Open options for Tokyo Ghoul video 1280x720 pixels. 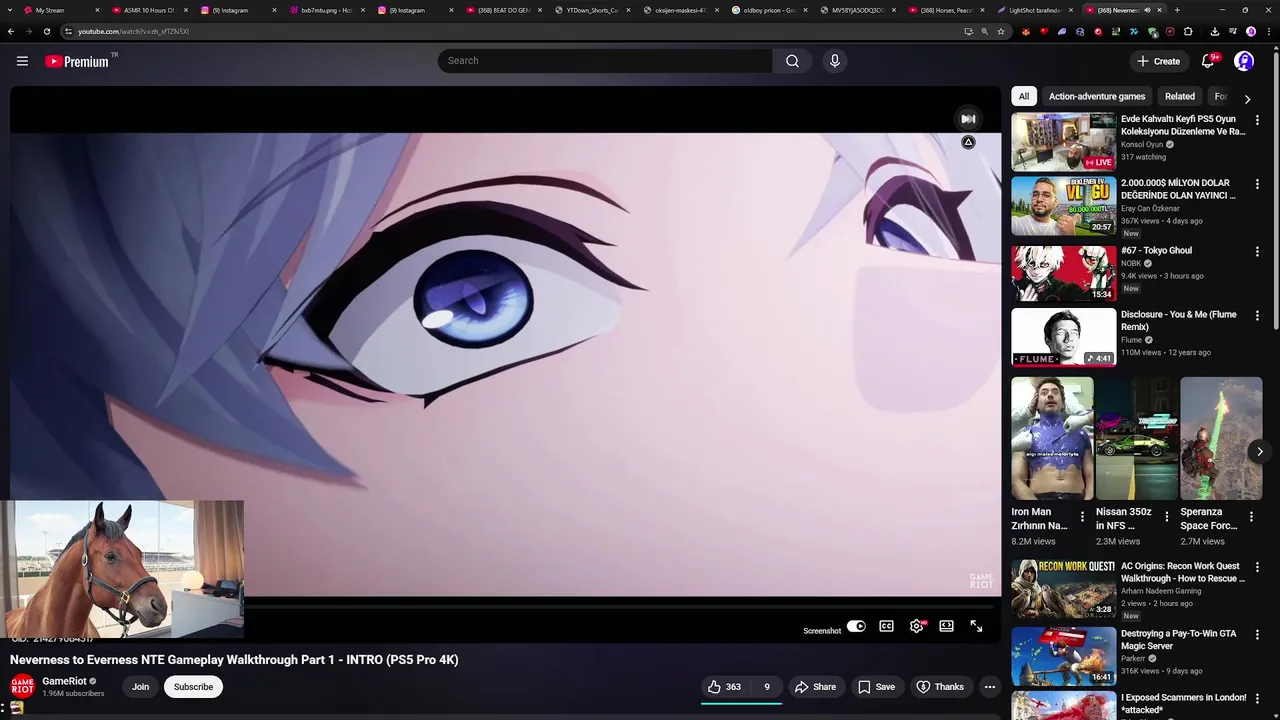click(x=1257, y=252)
